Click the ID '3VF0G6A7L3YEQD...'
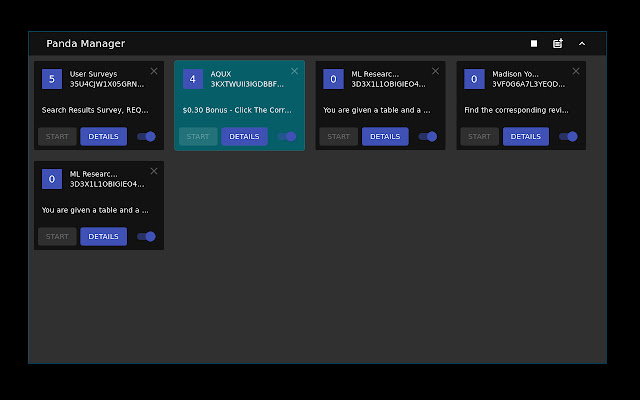Image resolution: width=640 pixels, height=400 pixels. [529, 84]
